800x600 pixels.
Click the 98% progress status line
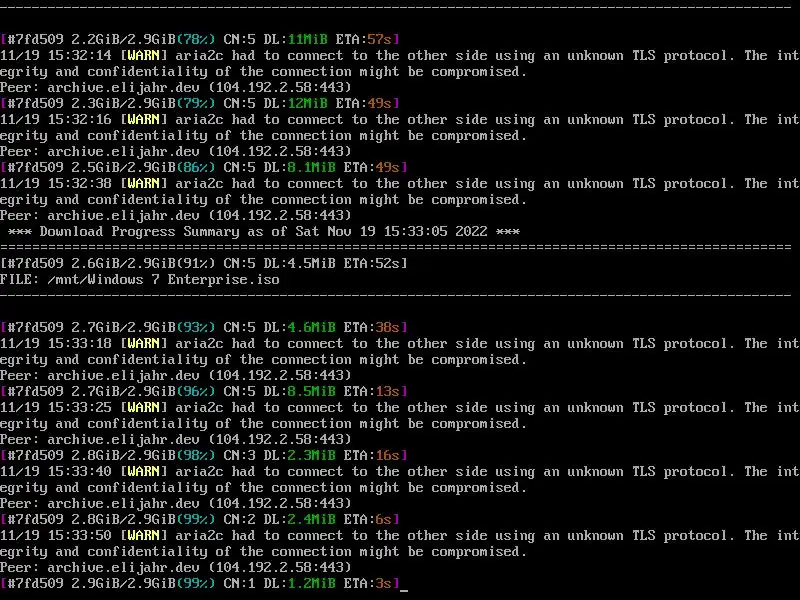click(x=204, y=455)
